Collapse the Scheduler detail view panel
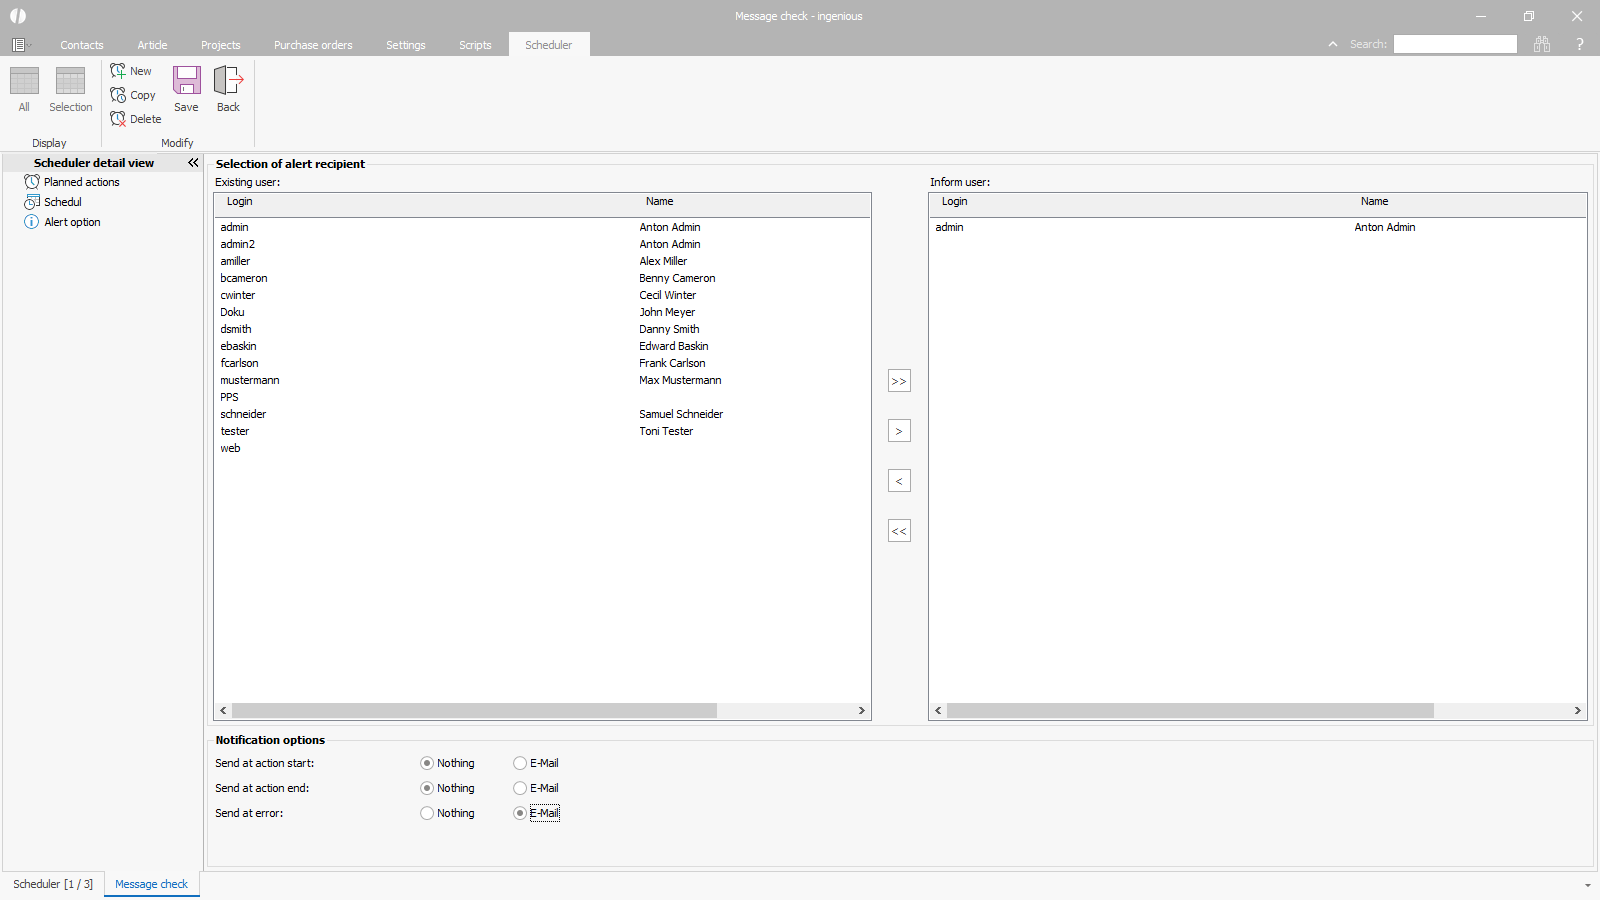This screenshot has width=1600, height=900. [193, 163]
